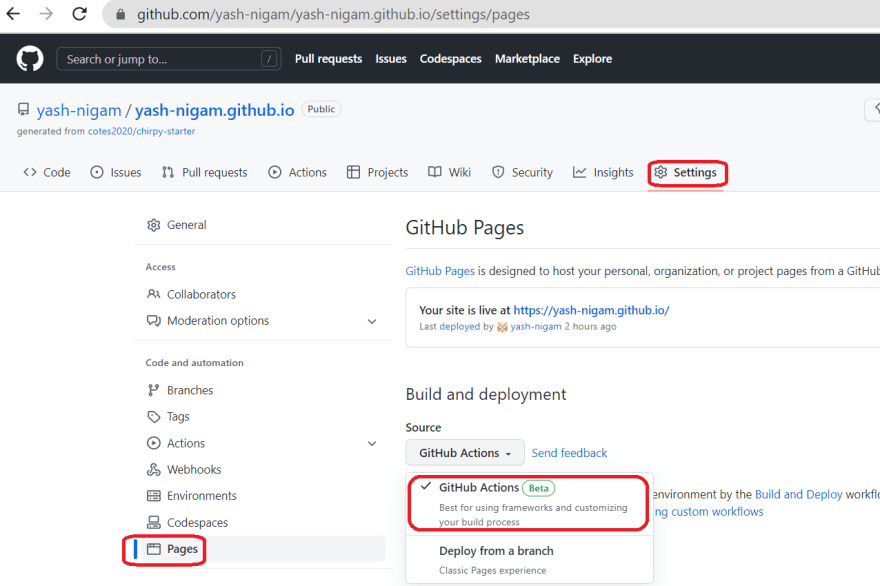Switch to the repository Wiki tab
The width and height of the screenshot is (880, 586).
[x=450, y=172]
